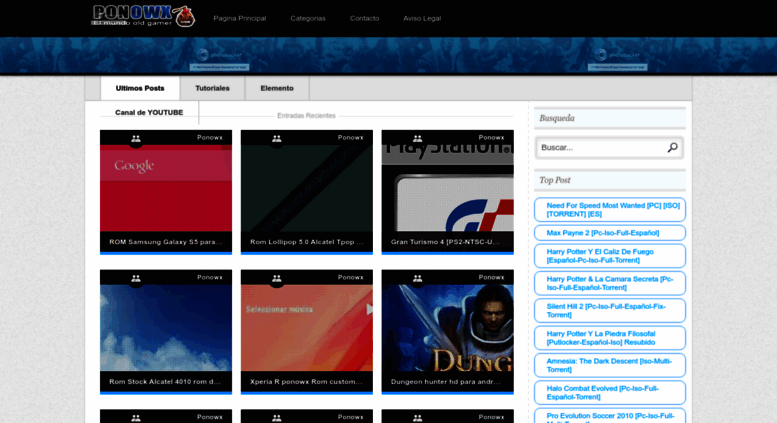Click the Top Post widget heading

click(555, 180)
